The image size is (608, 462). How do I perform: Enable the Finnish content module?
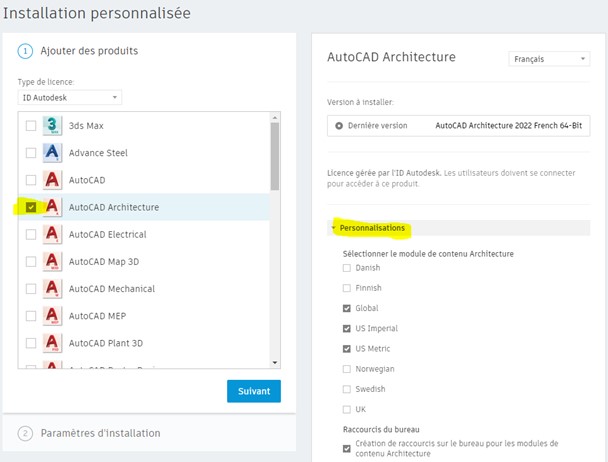(347, 288)
